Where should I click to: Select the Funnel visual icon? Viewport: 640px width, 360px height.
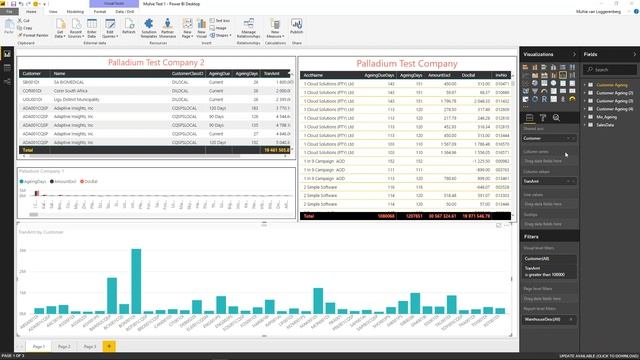coord(535,91)
